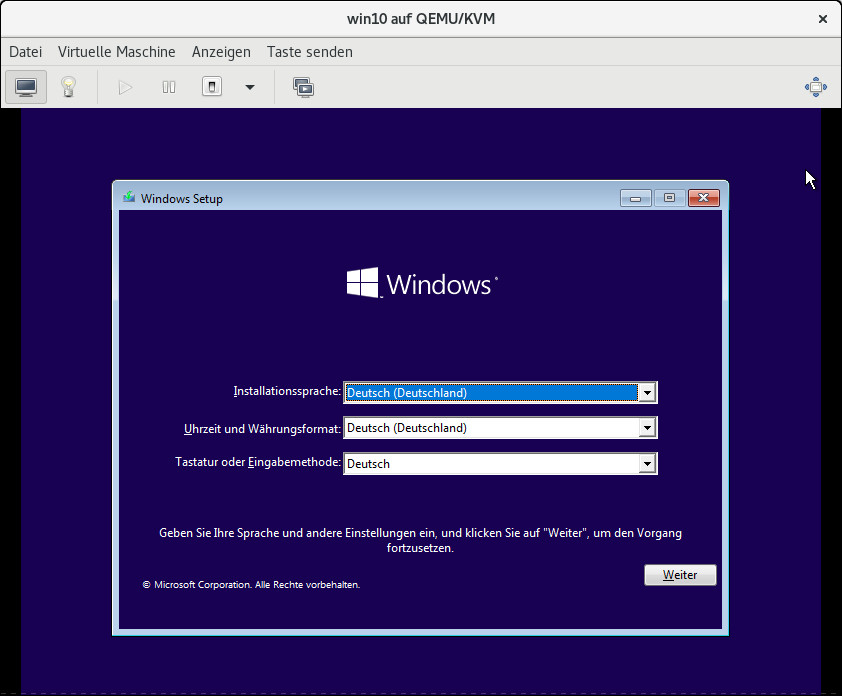
Task: Switch to fullscreen using the toolbar icon
Action: 816,87
